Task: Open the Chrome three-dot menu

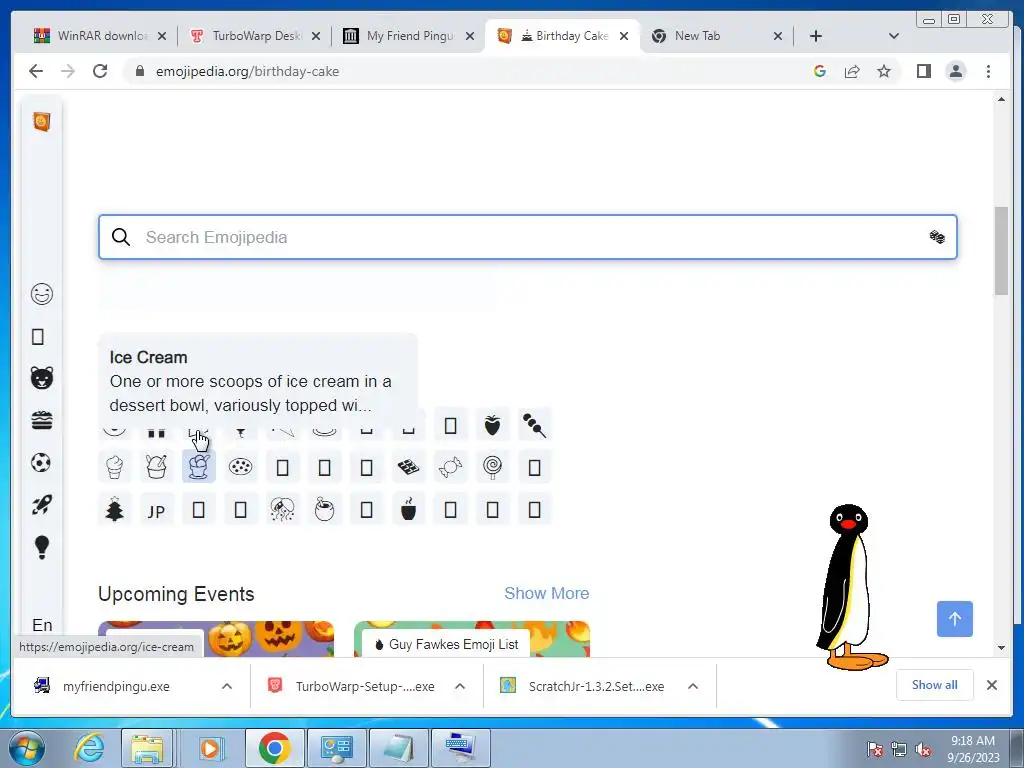Action: click(x=988, y=71)
